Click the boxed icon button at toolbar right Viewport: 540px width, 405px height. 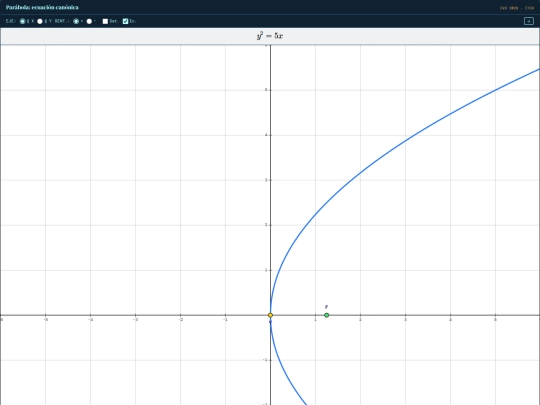(x=529, y=21)
